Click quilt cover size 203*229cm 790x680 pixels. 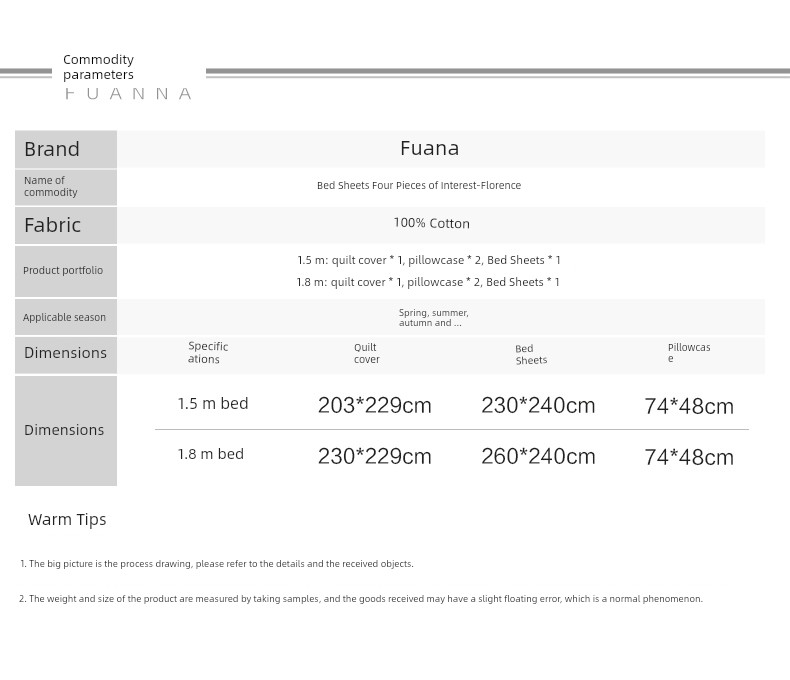tap(374, 405)
